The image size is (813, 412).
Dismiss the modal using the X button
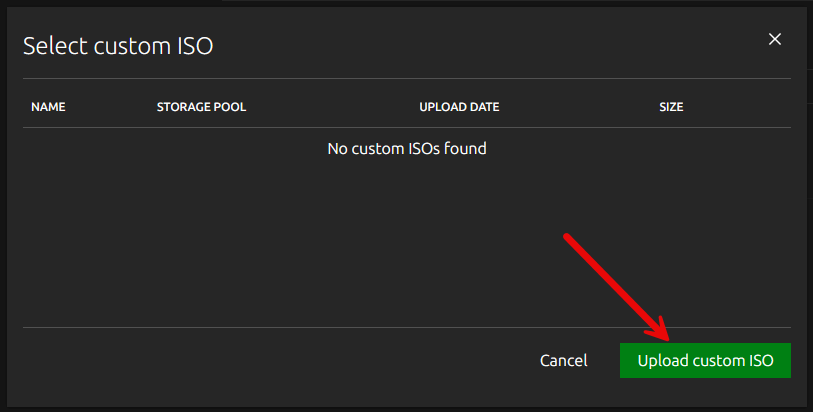[x=774, y=39]
